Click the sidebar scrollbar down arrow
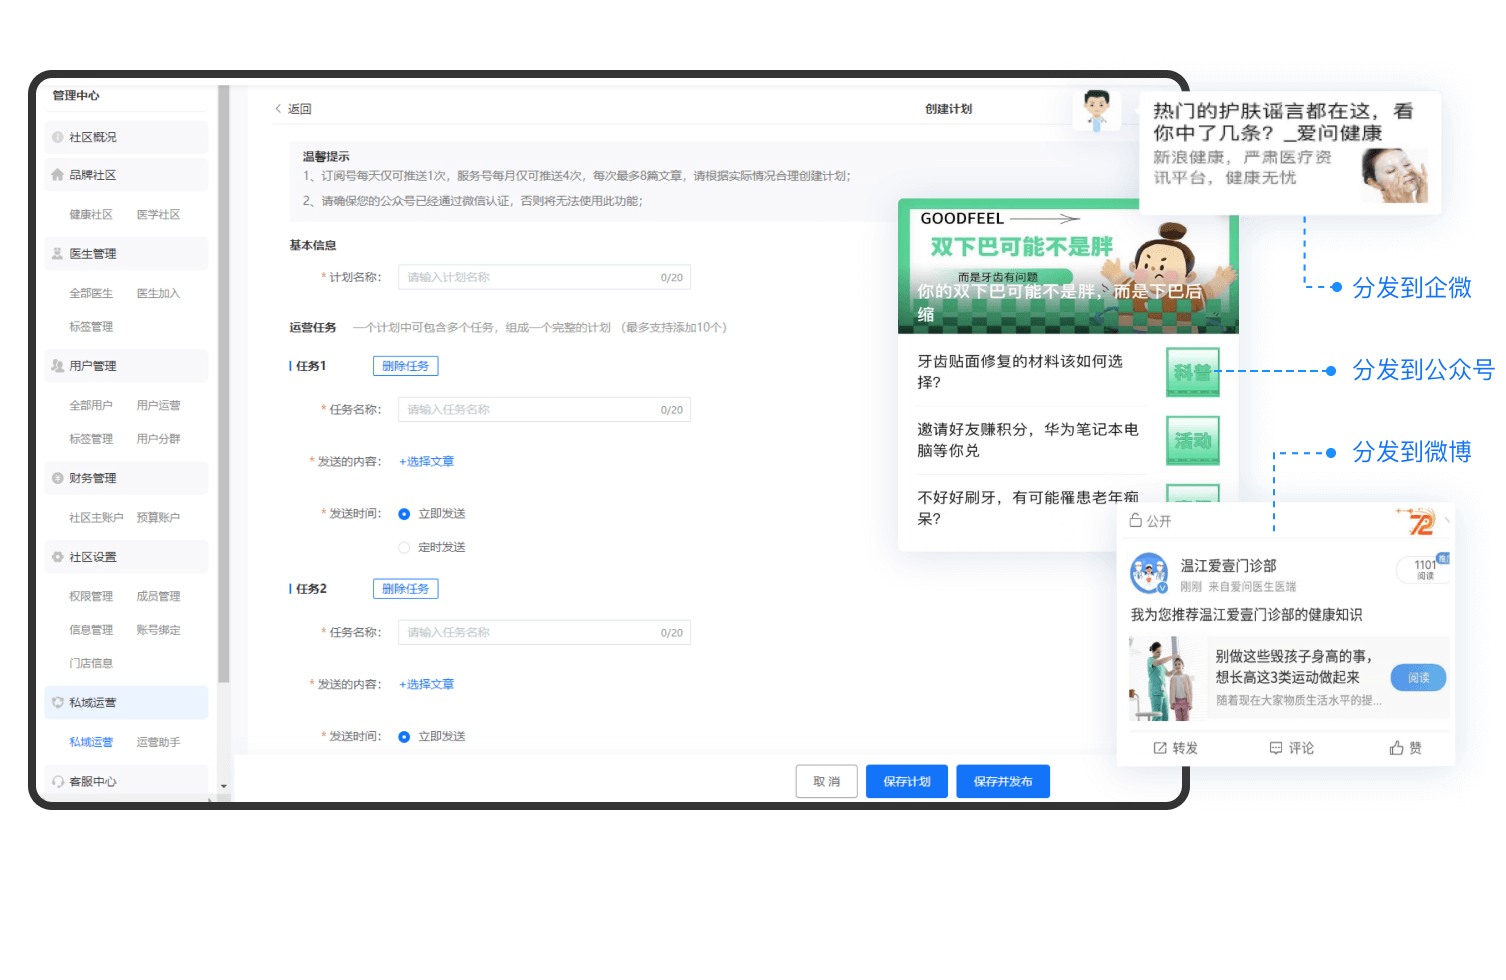Screen dimensions: 1506x980 coord(224,787)
